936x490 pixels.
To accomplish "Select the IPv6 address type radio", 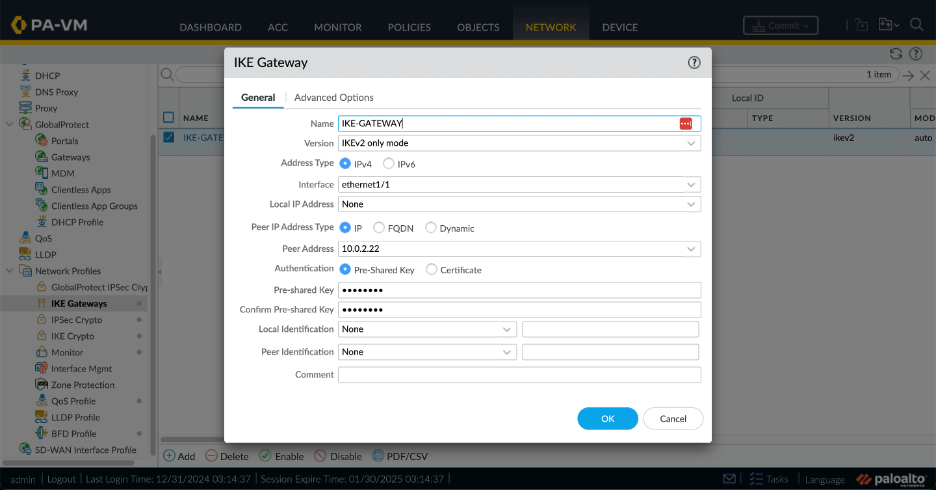I will (x=389, y=163).
